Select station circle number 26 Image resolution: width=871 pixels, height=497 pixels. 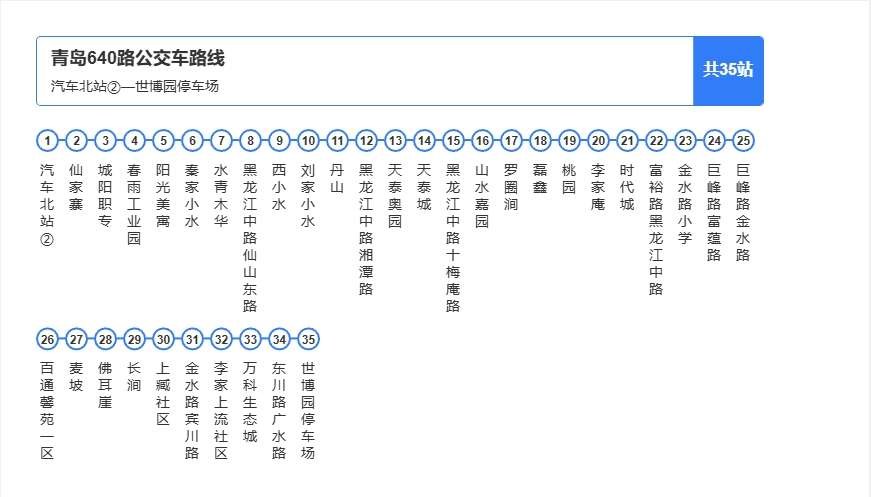pos(48,339)
